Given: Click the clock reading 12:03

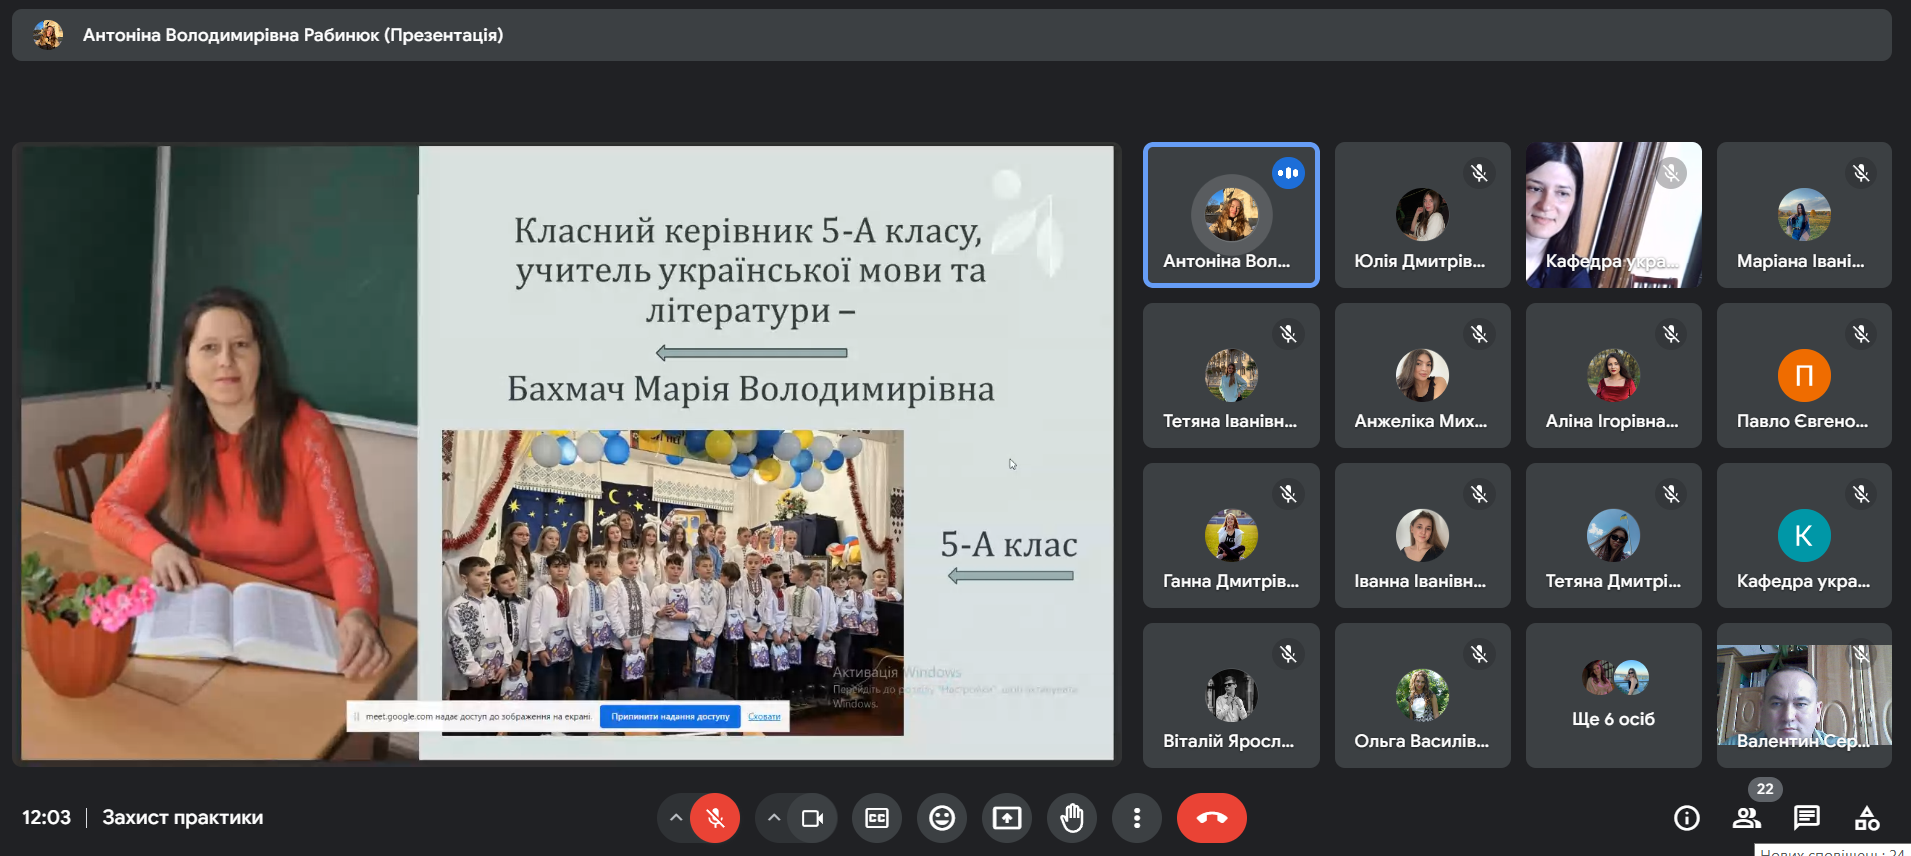Looking at the screenshot, I should (46, 818).
